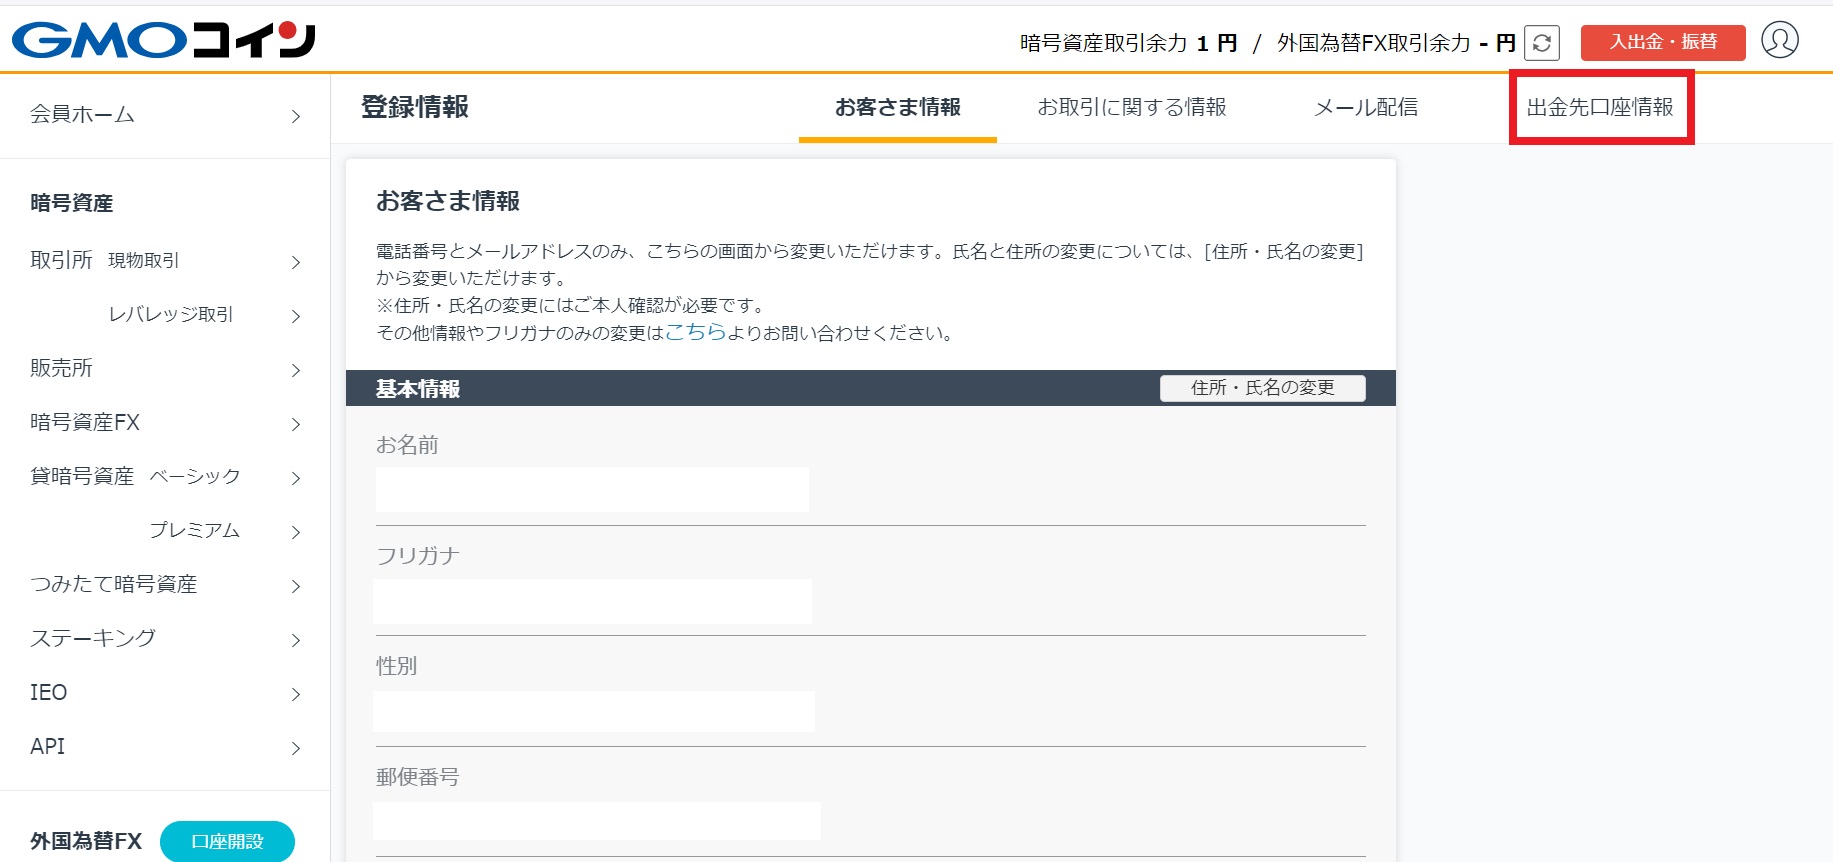This screenshot has width=1833, height=862.
Task: Open the 出金先口座情報 tab
Action: 1600,107
